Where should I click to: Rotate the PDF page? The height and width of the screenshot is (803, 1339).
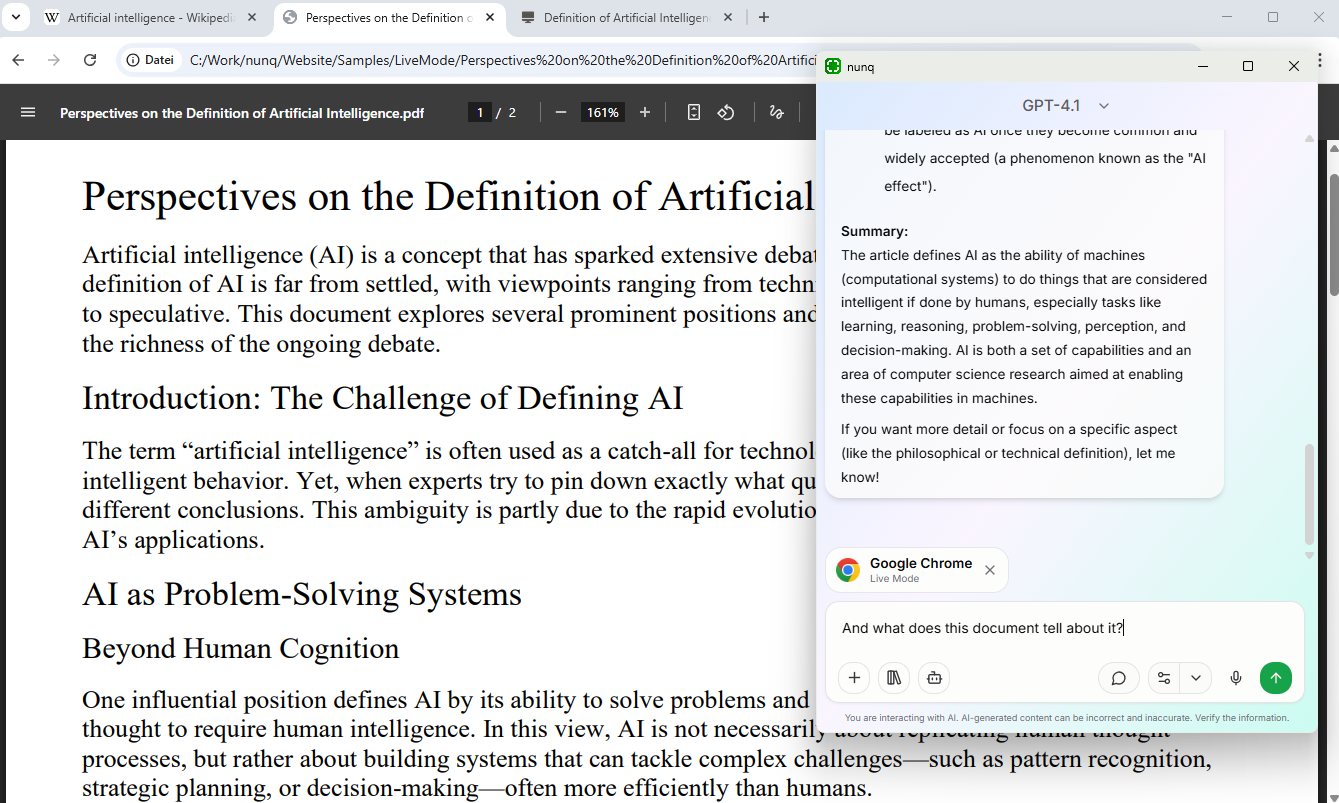(x=726, y=112)
